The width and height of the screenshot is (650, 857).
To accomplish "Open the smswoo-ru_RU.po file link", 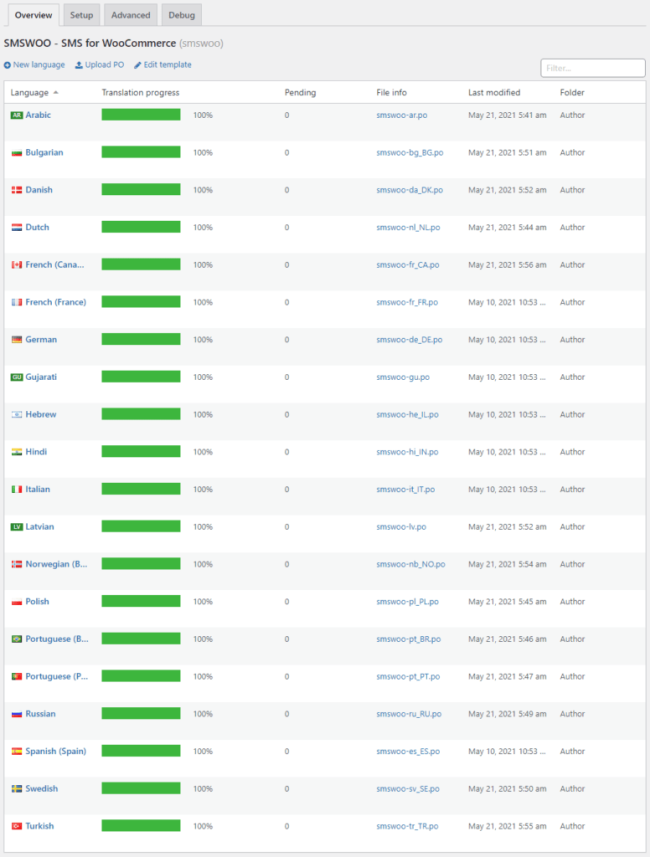I will 410,714.
